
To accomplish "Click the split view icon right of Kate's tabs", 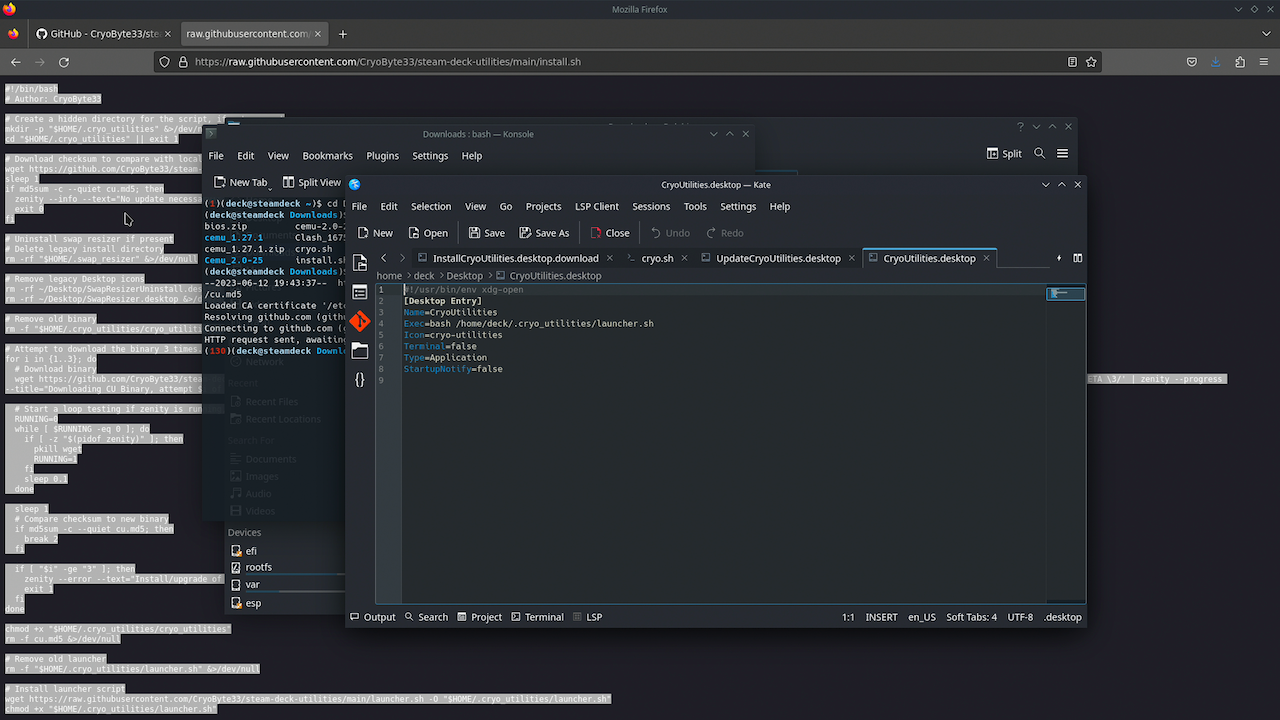I will 1078,258.
